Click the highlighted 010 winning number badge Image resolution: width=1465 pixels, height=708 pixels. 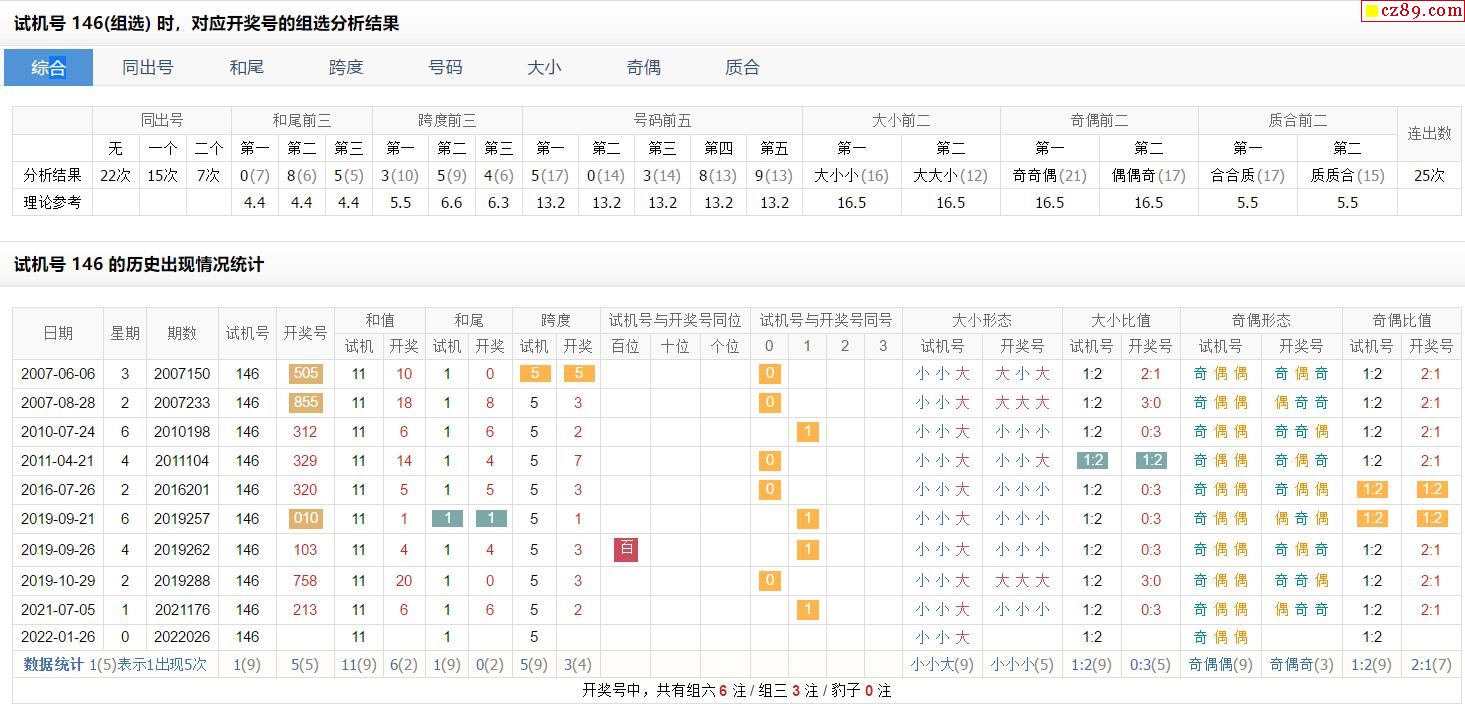pos(305,519)
